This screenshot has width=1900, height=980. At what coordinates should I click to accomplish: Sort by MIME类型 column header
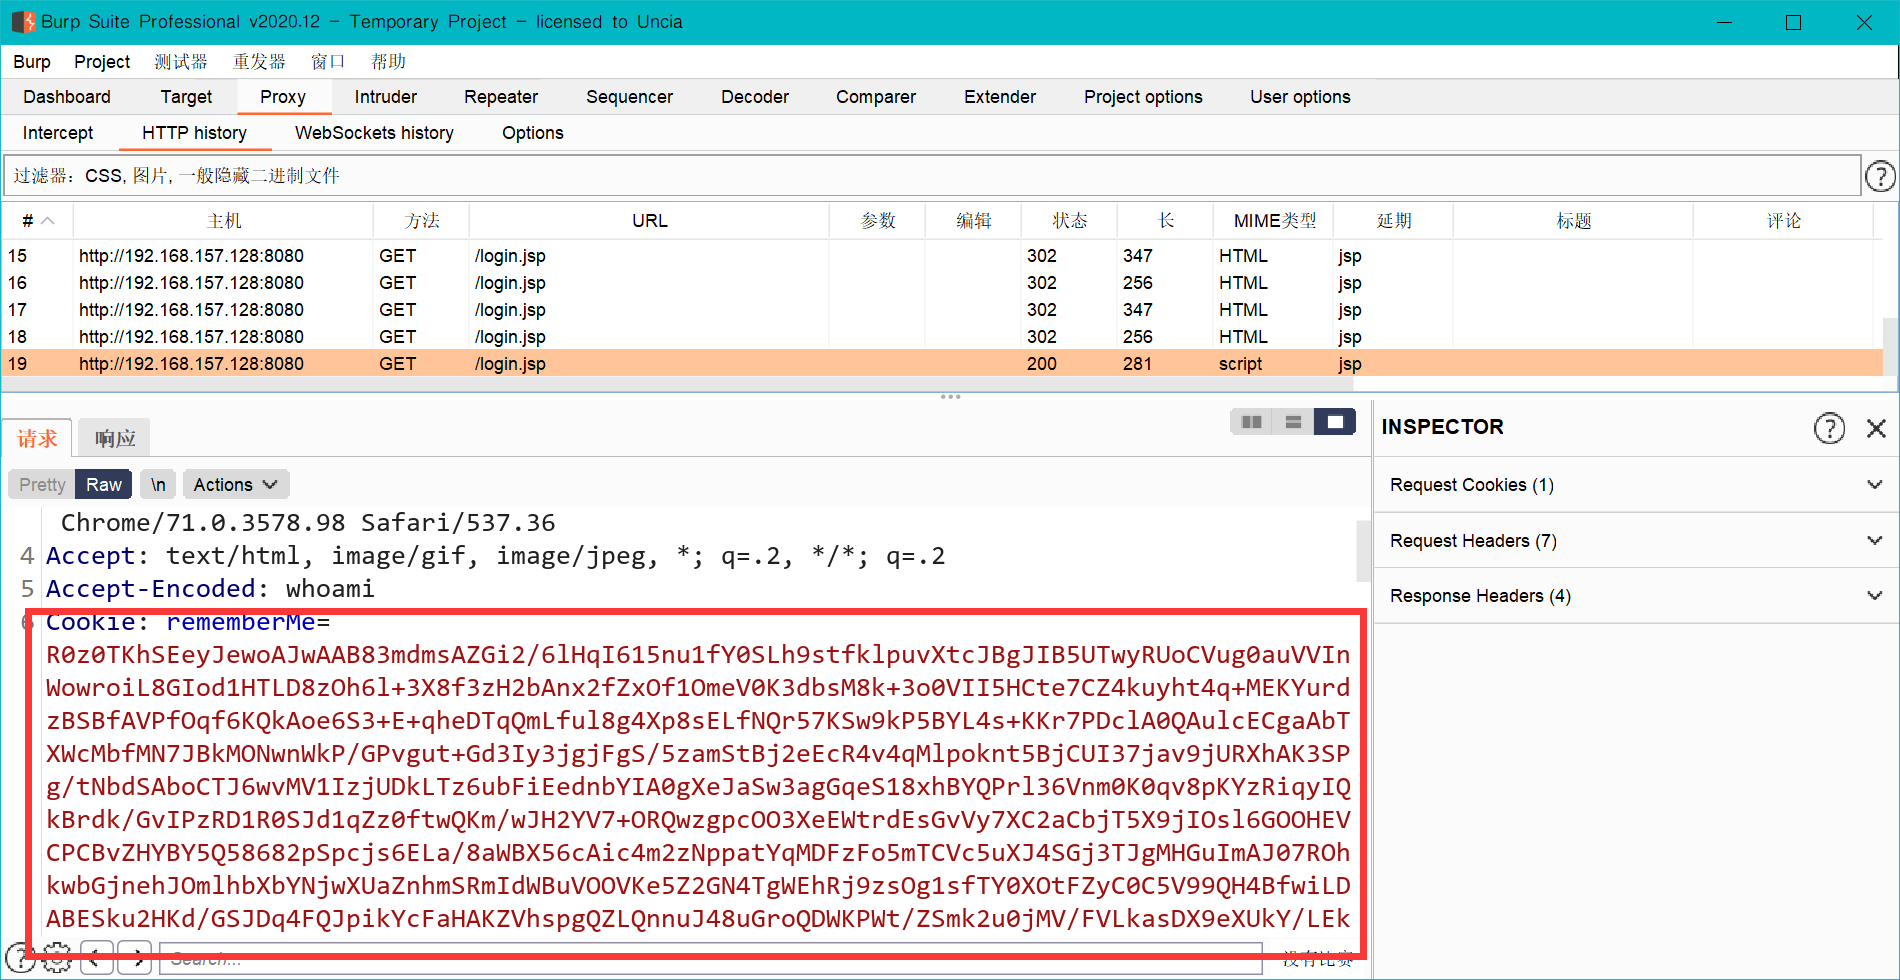pos(1274,221)
